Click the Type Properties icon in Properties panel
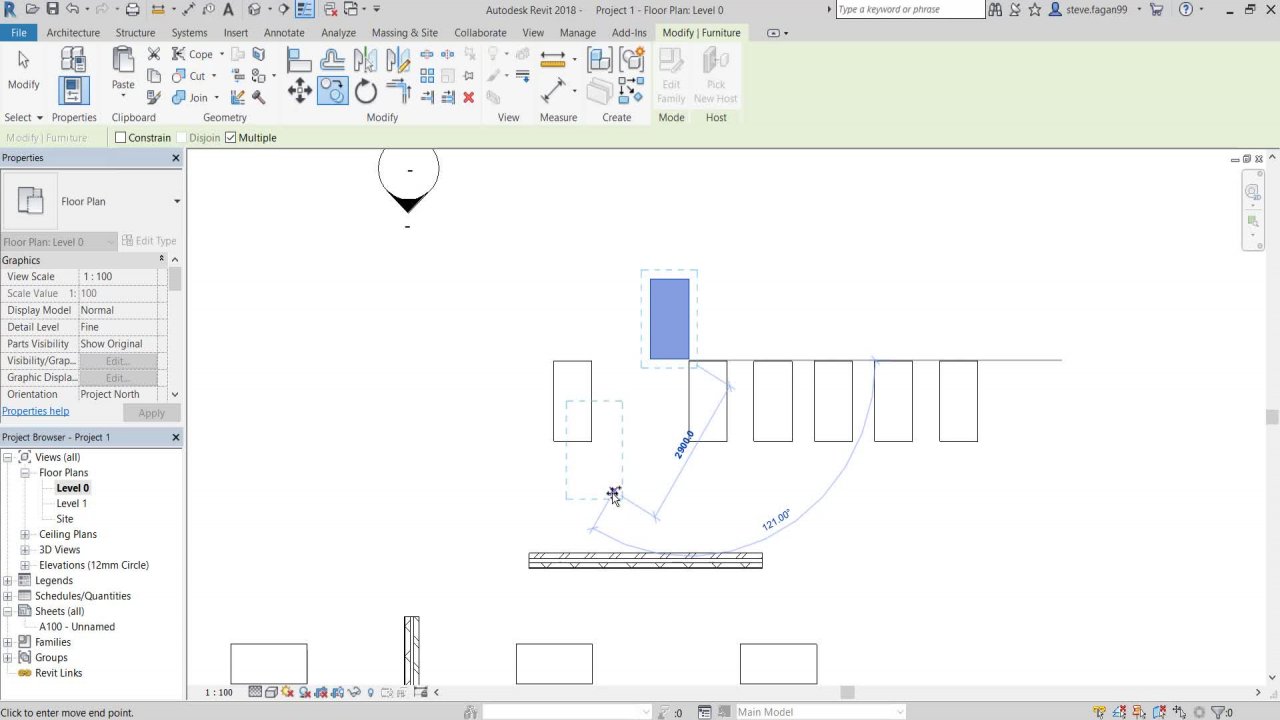1280x720 pixels. coord(73,59)
